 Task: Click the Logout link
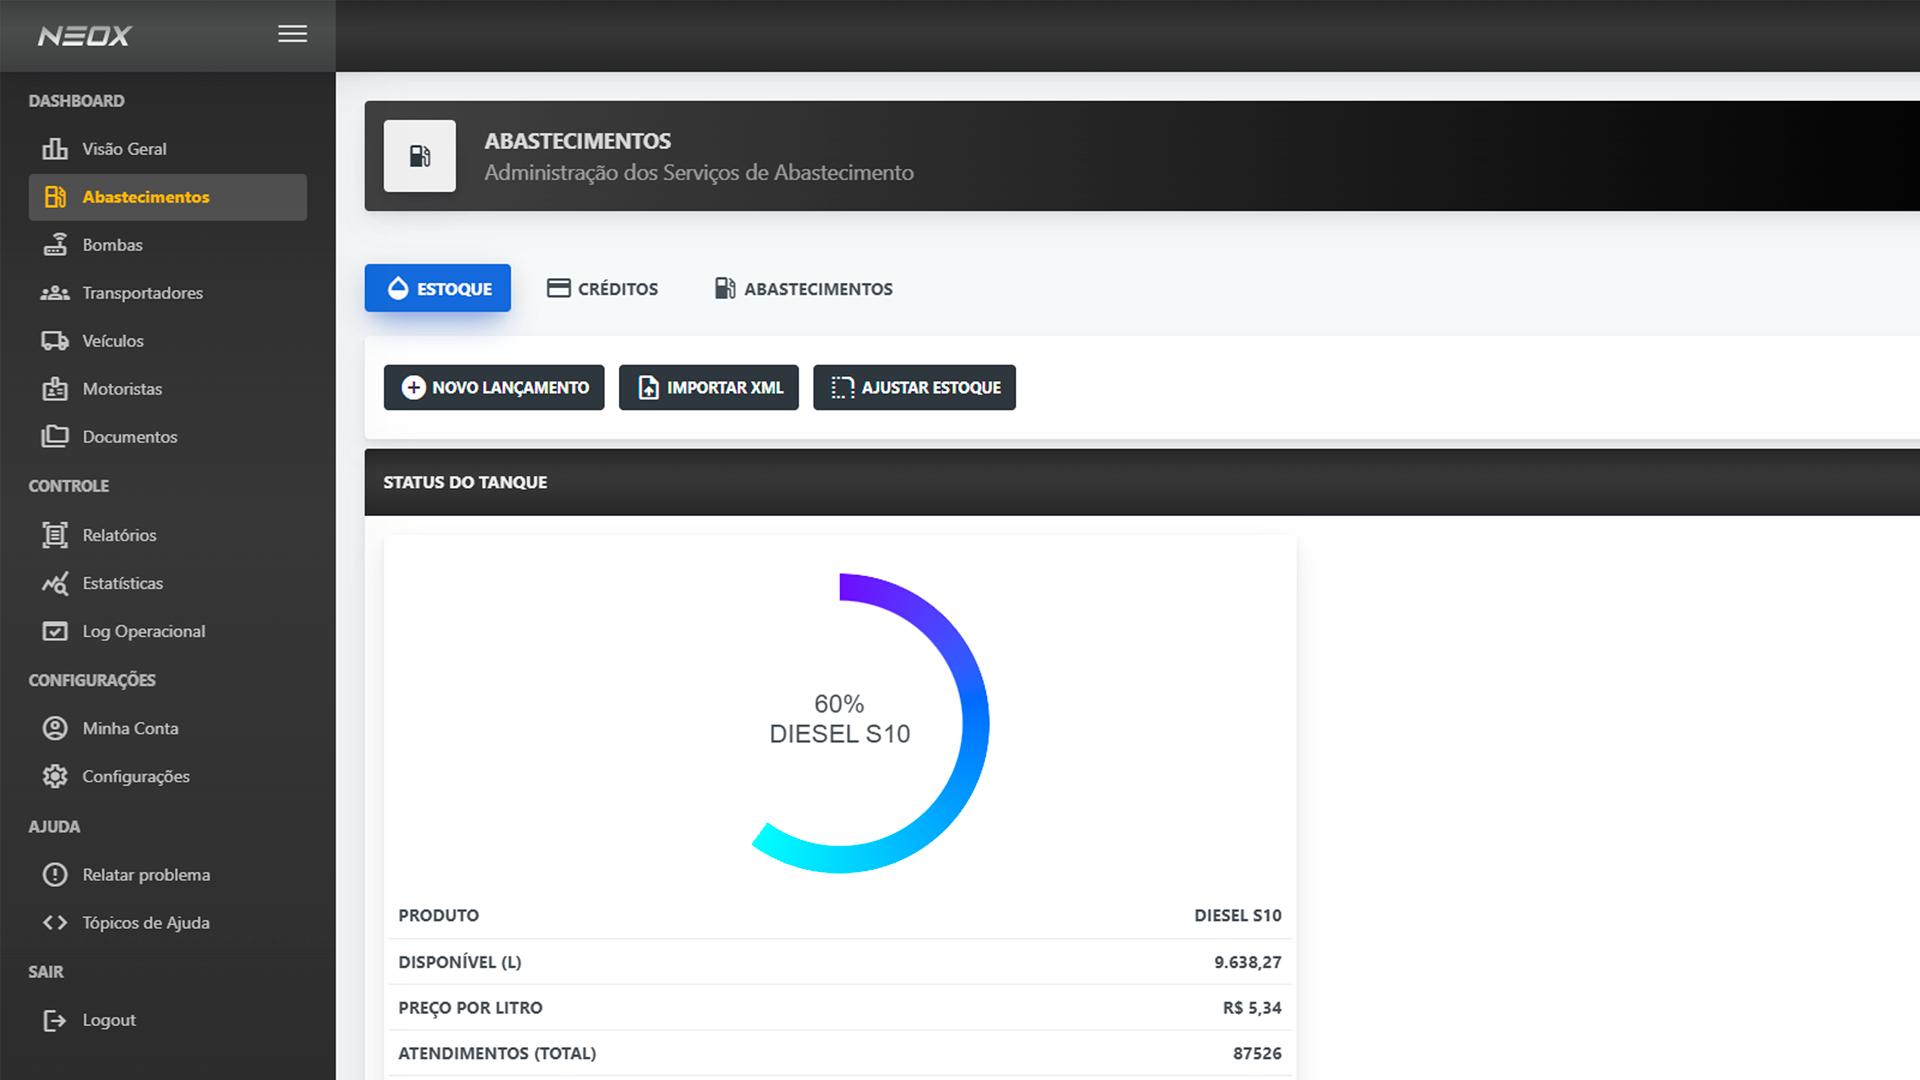(108, 1020)
